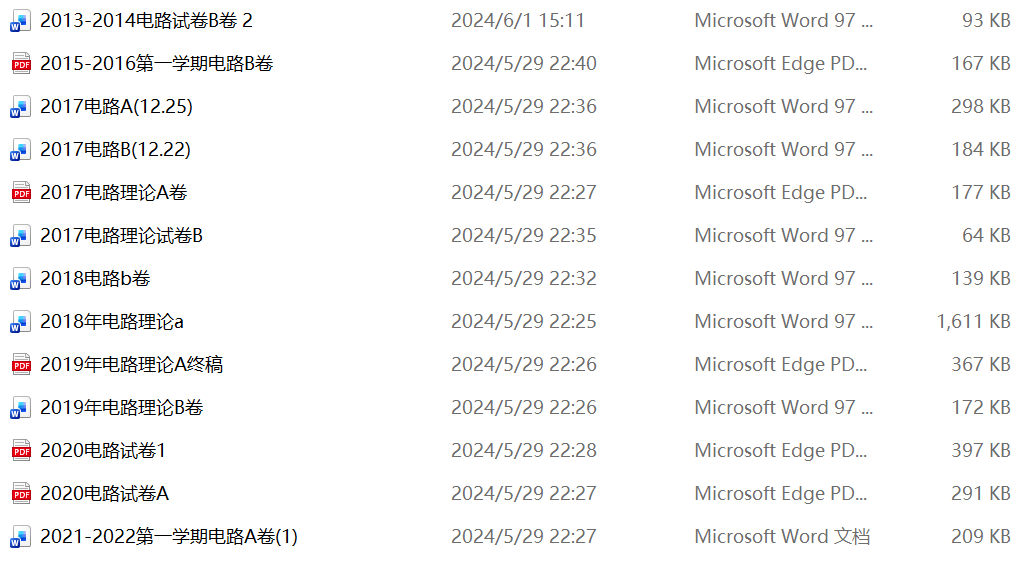This screenshot has height=568, width=1029.
Task: Select file named 2018年电路理论a
Action: tap(112, 321)
